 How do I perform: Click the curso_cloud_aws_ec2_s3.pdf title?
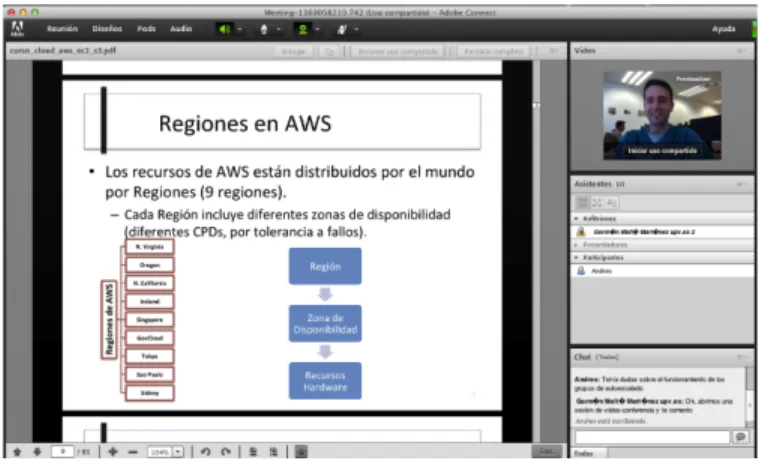63,50
